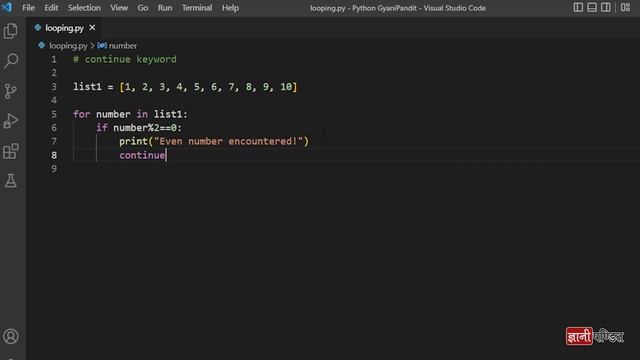Close the looping.py tab

(x=92, y=28)
